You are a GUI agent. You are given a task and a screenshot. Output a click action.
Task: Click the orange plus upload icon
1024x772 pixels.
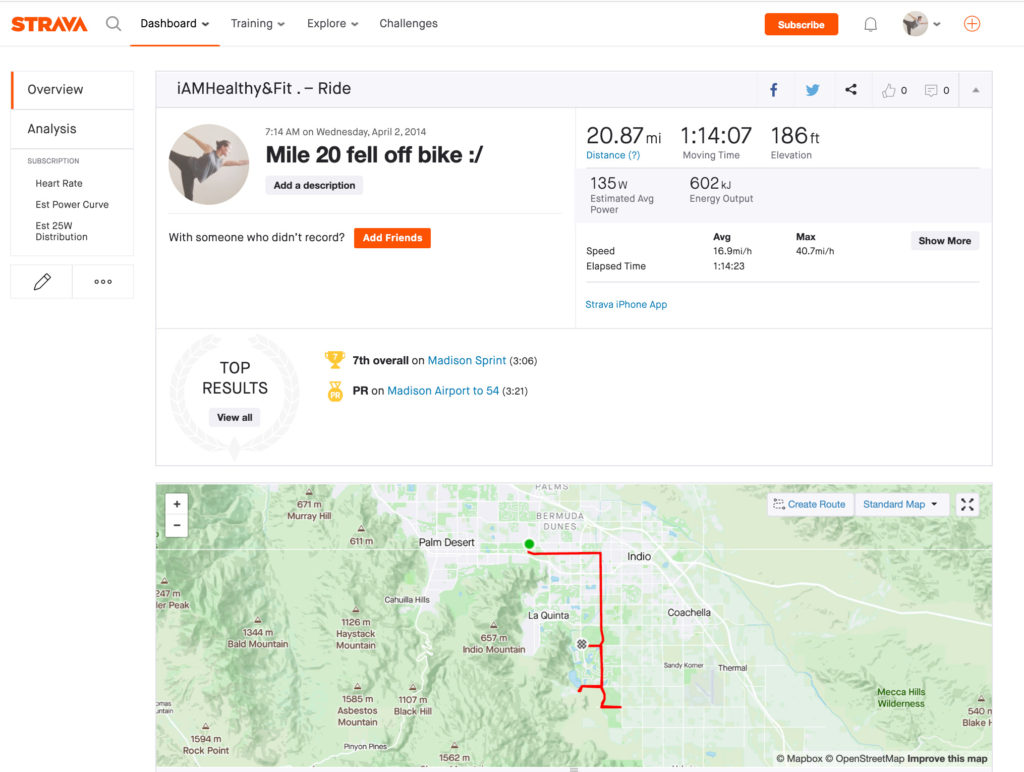pyautogui.click(x=971, y=24)
